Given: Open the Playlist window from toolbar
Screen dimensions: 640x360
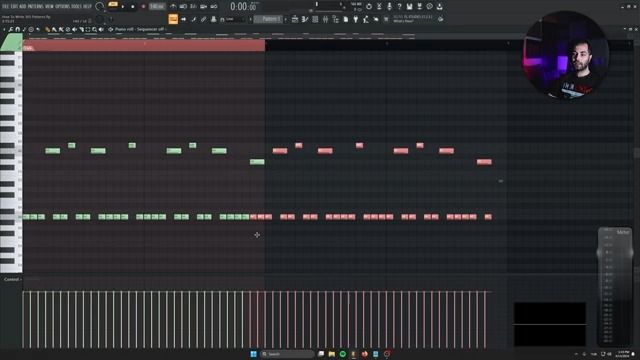Looking at the screenshot, I should tap(295, 19).
